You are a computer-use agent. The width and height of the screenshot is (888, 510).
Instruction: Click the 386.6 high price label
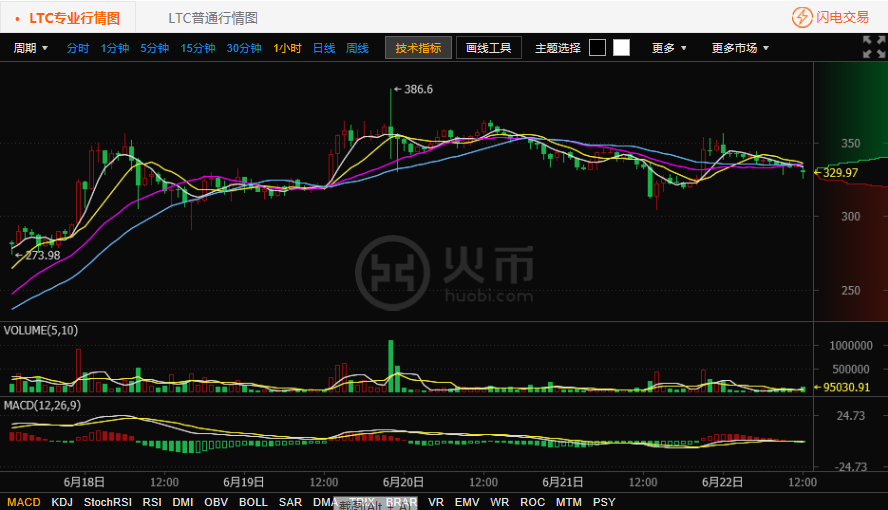pos(418,90)
